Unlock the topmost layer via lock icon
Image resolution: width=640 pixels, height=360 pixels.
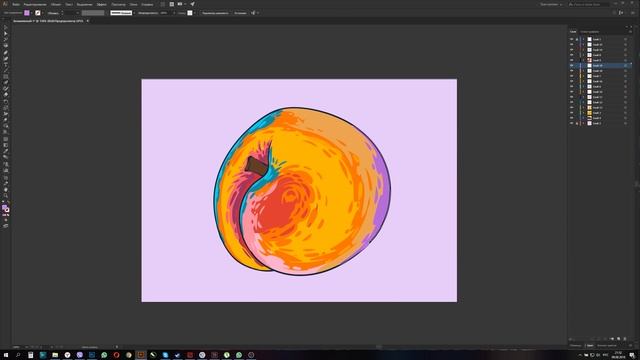point(577,39)
